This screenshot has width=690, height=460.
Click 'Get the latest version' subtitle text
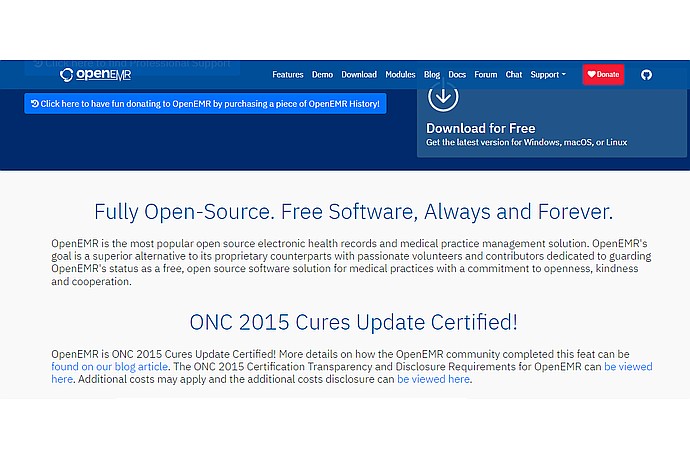click(x=526, y=142)
